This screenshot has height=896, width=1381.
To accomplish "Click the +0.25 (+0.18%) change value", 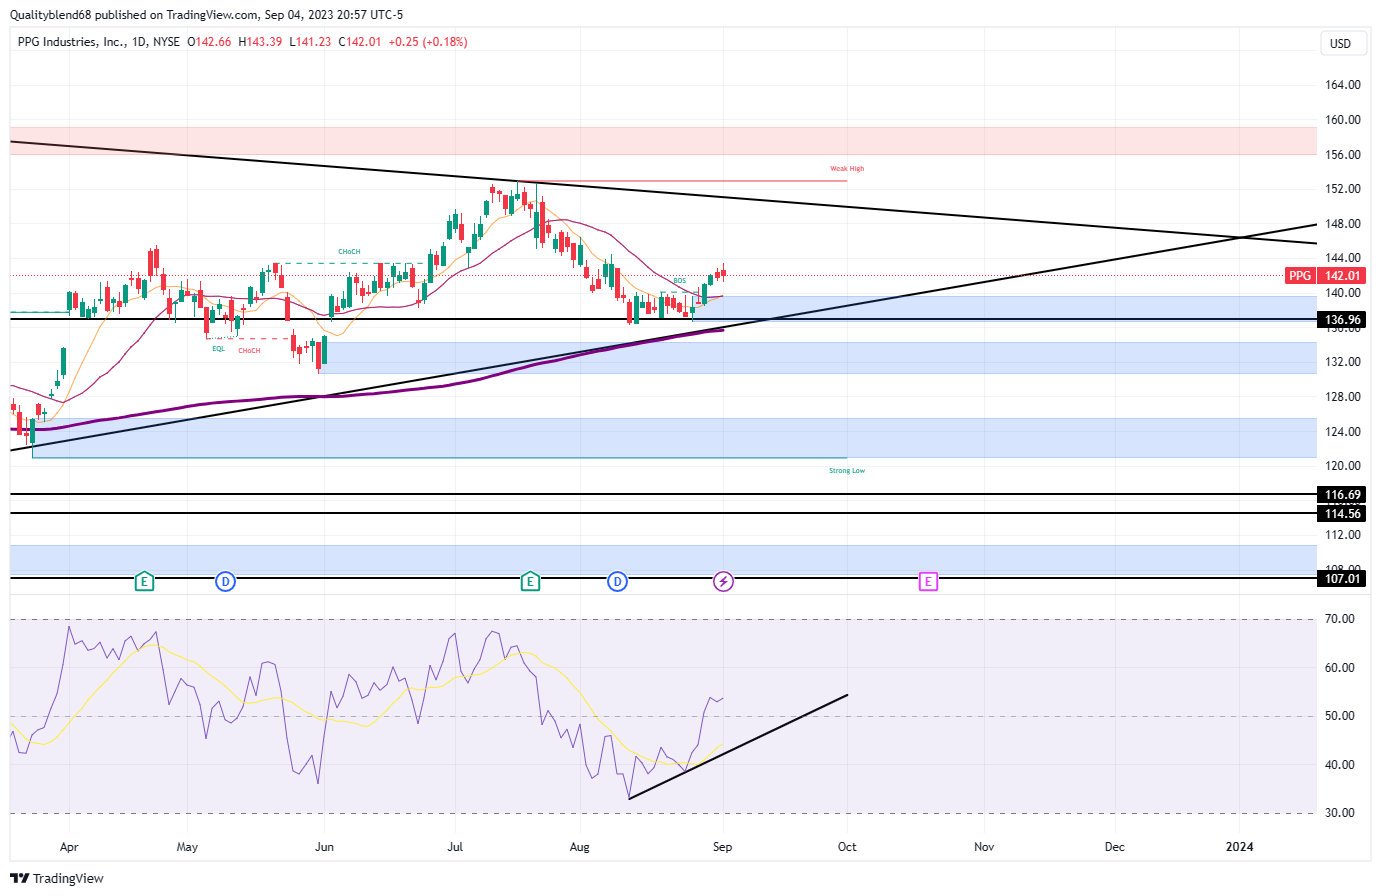I will [x=428, y=42].
